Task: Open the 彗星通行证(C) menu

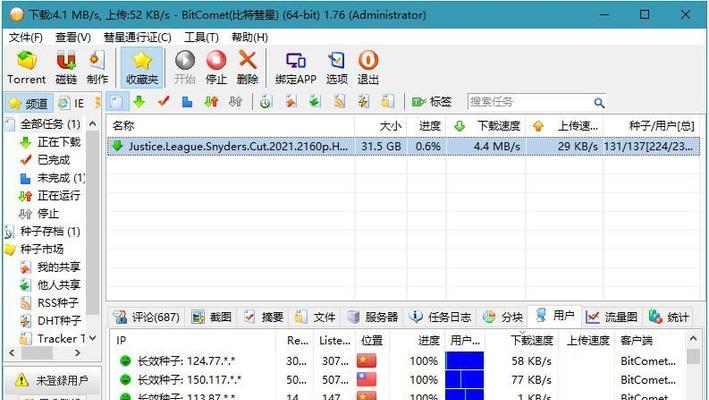Action: (137, 37)
